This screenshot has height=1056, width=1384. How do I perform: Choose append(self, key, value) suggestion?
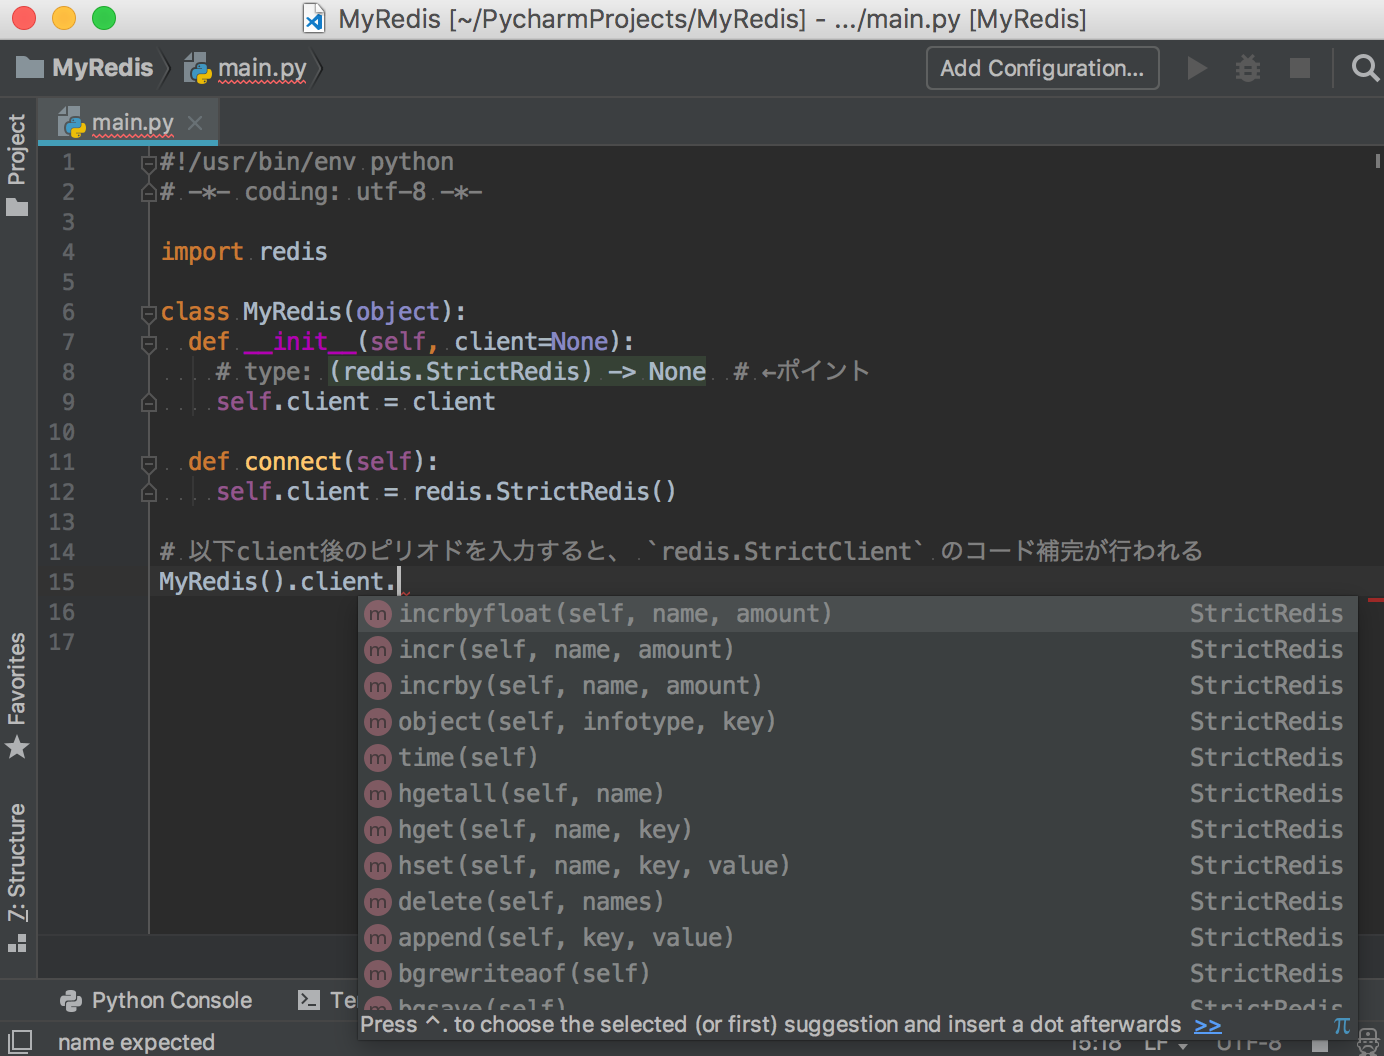857,938
